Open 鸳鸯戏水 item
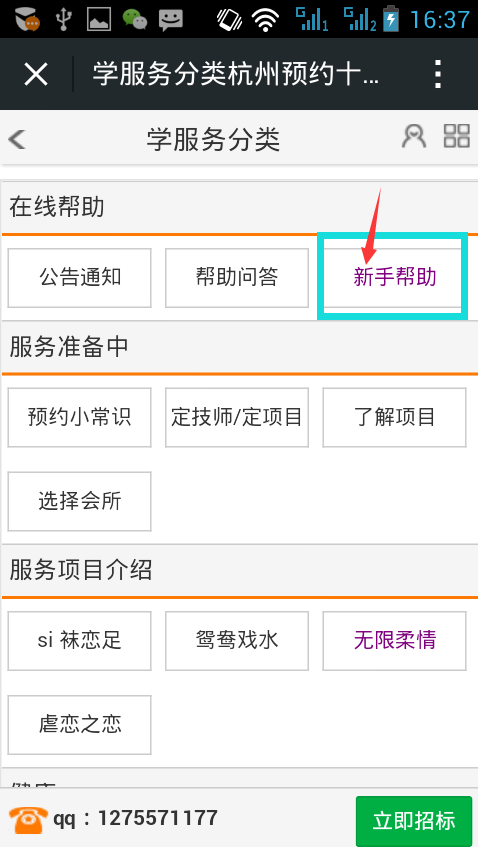This screenshot has width=478, height=847. (x=237, y=641)
